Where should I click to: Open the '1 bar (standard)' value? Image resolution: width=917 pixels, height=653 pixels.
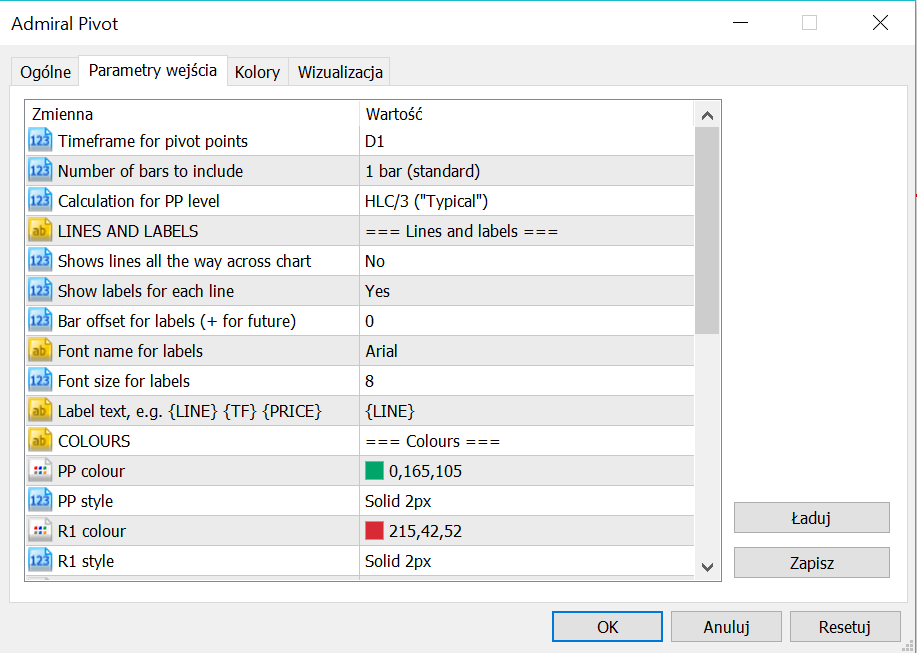click(x=526, y=171)
